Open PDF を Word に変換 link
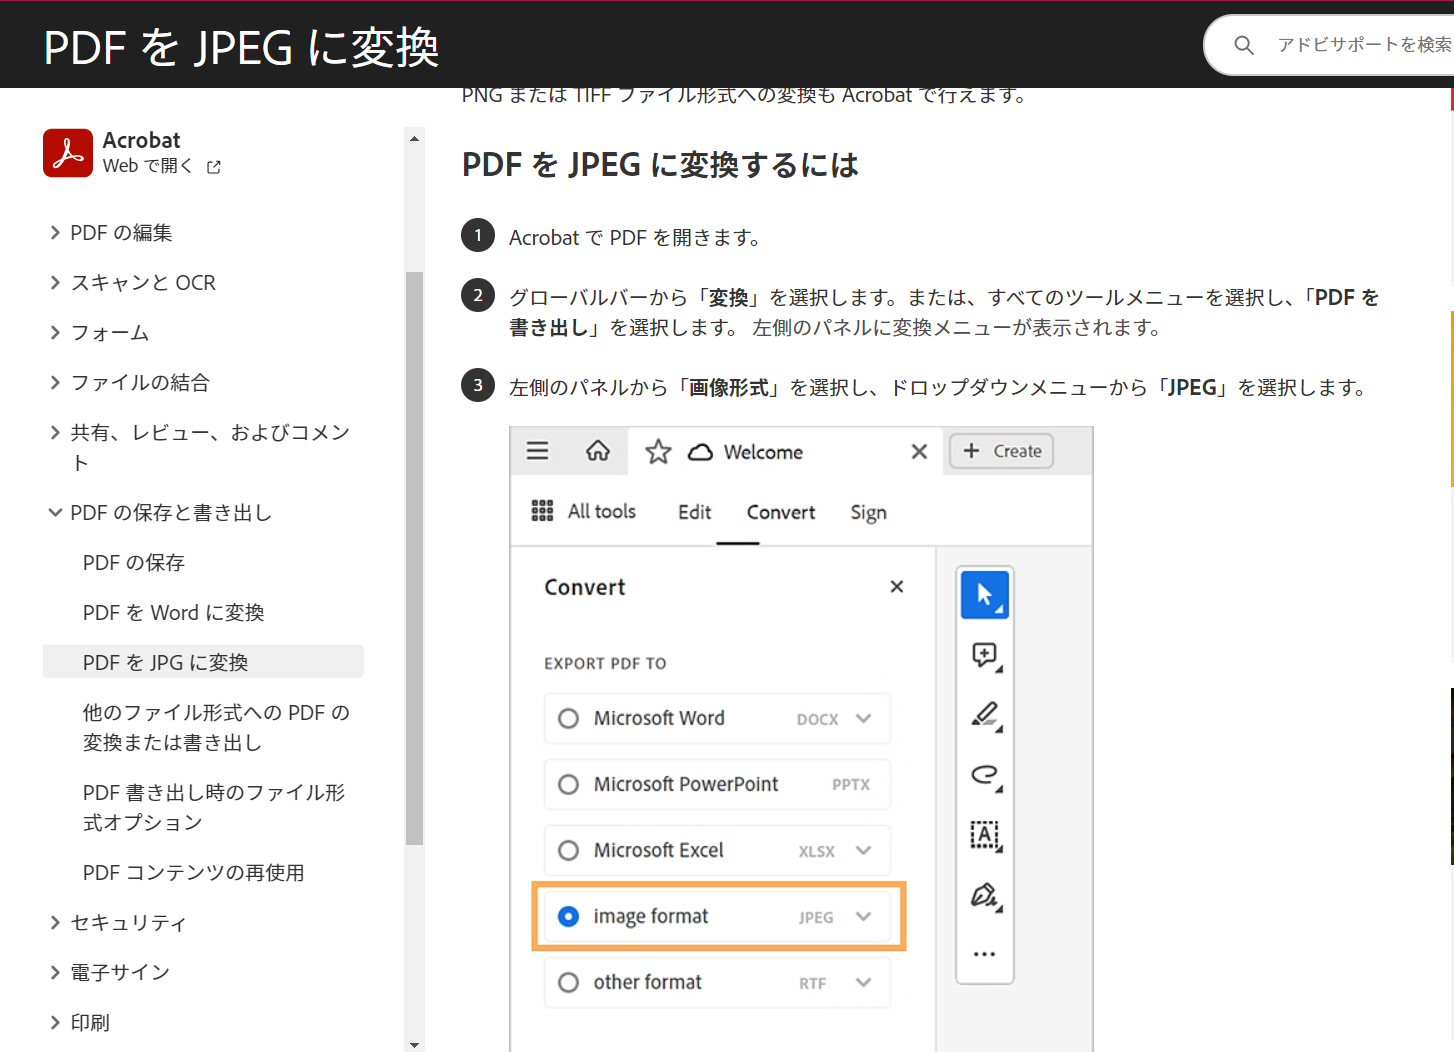 click(x=174, y=613)
